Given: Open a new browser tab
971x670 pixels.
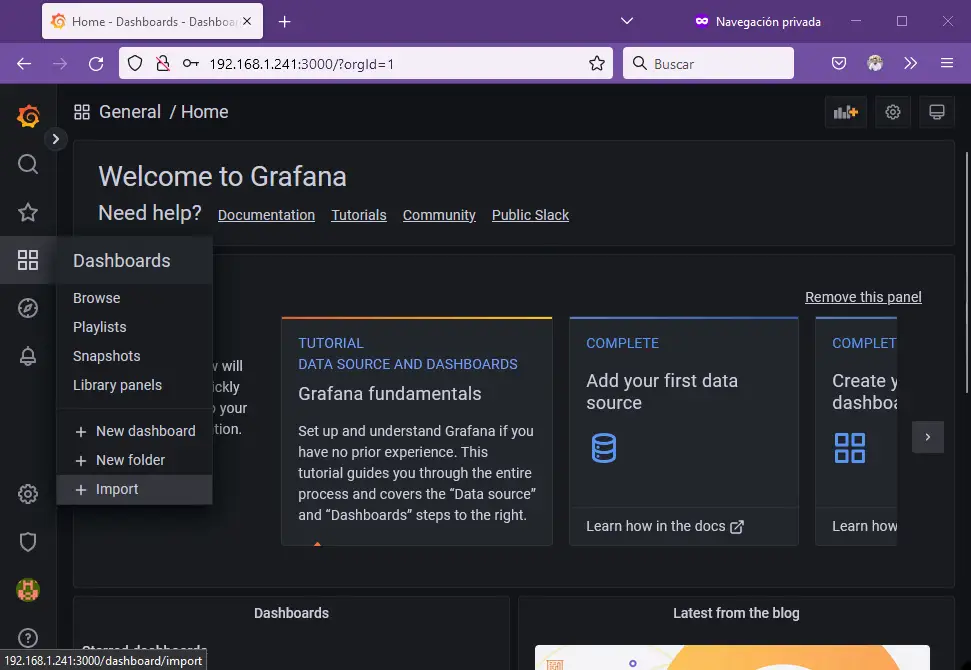Looking at the screenshot, I should point(284,22).
